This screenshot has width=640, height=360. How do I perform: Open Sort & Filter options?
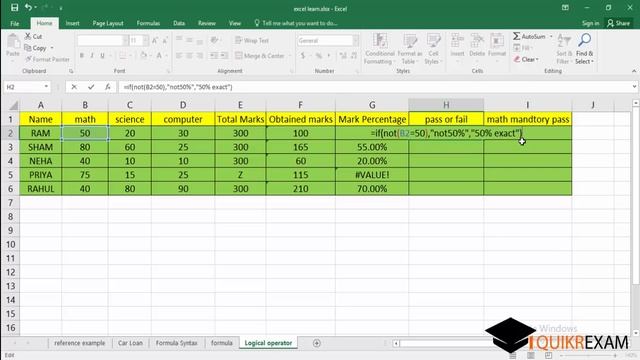pyautogui.click(x=564, y=49)
